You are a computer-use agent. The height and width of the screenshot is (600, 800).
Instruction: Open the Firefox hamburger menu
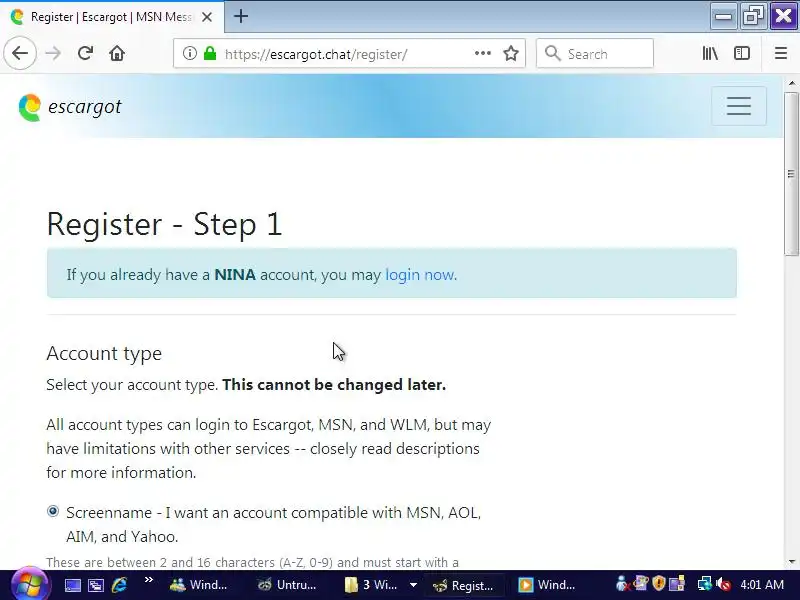[x=781, y=53]
